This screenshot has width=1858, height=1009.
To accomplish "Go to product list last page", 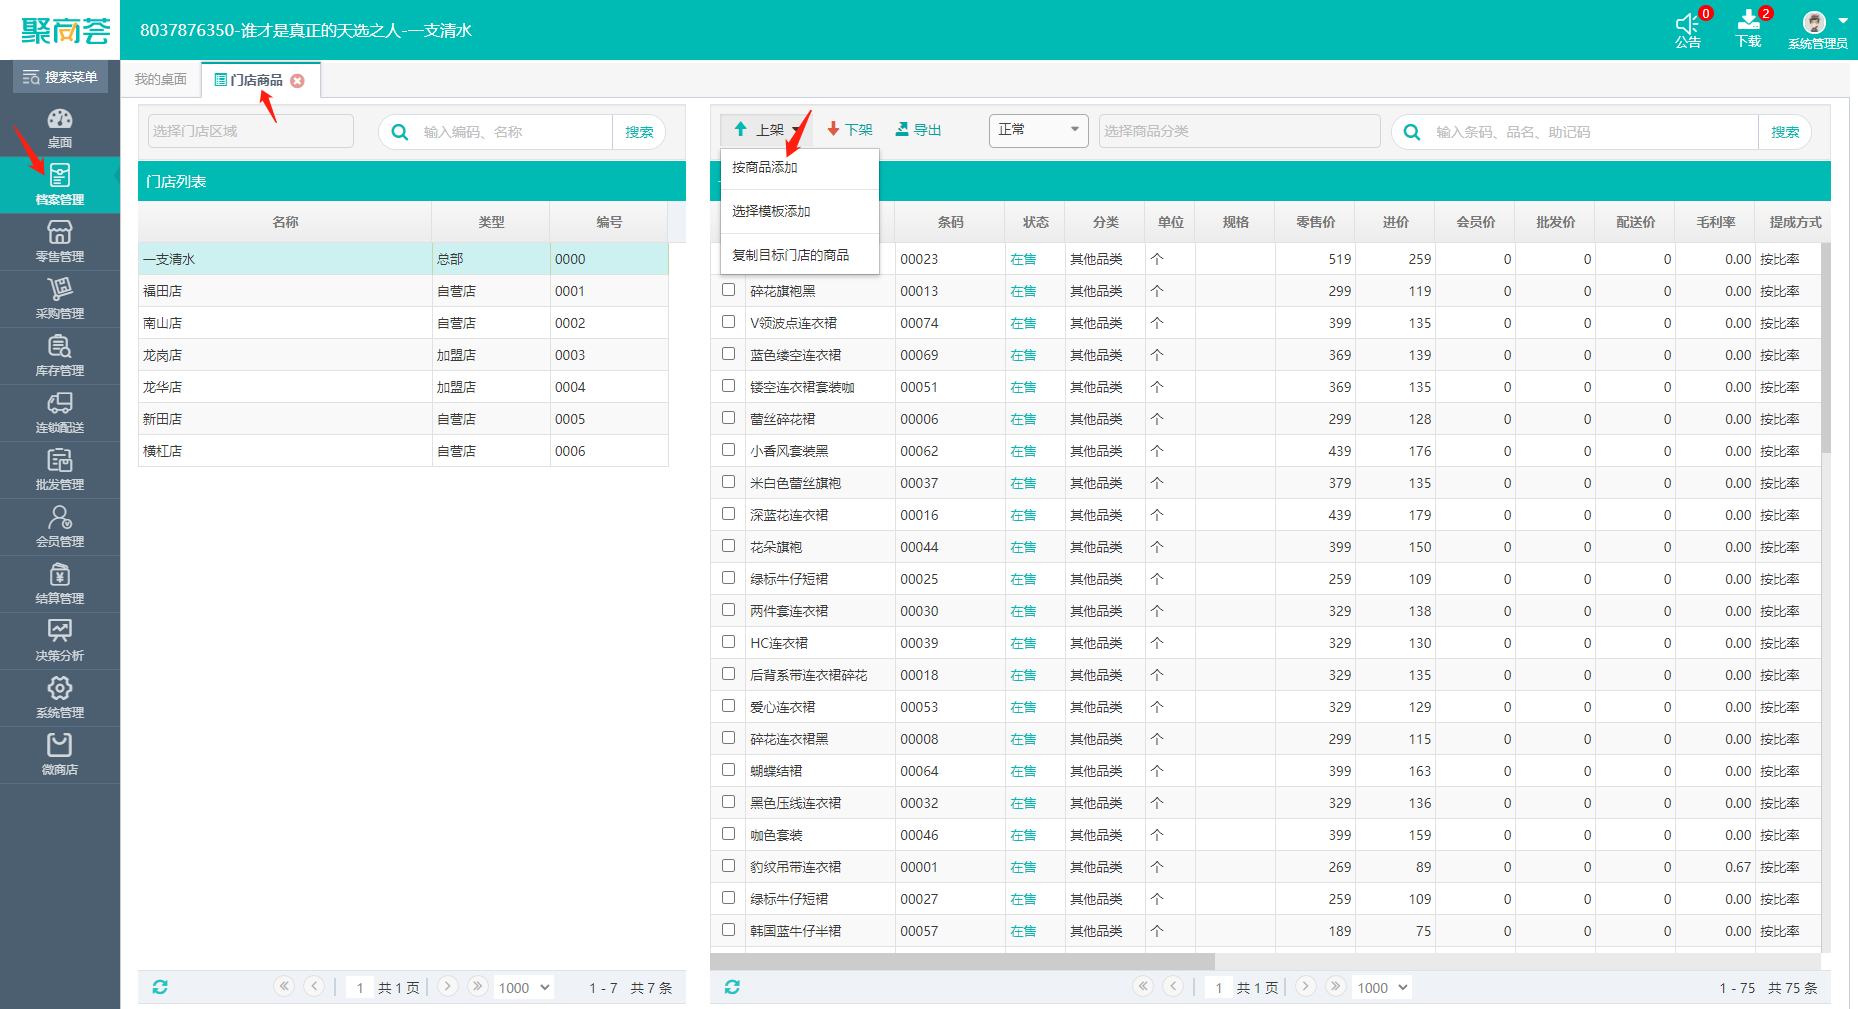I will pos(1335,986).
